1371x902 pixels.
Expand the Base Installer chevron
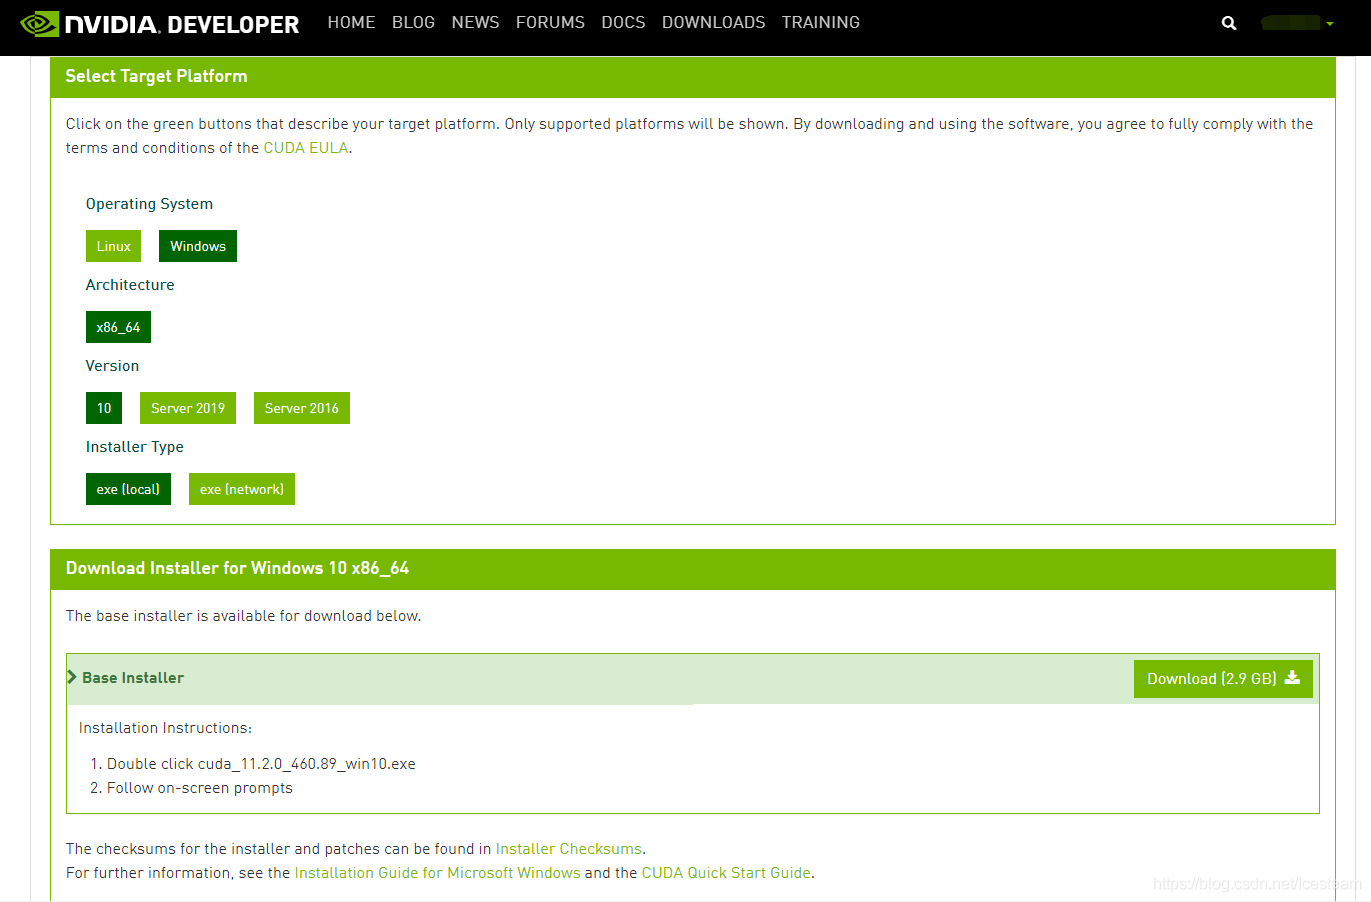coord(72,677)
